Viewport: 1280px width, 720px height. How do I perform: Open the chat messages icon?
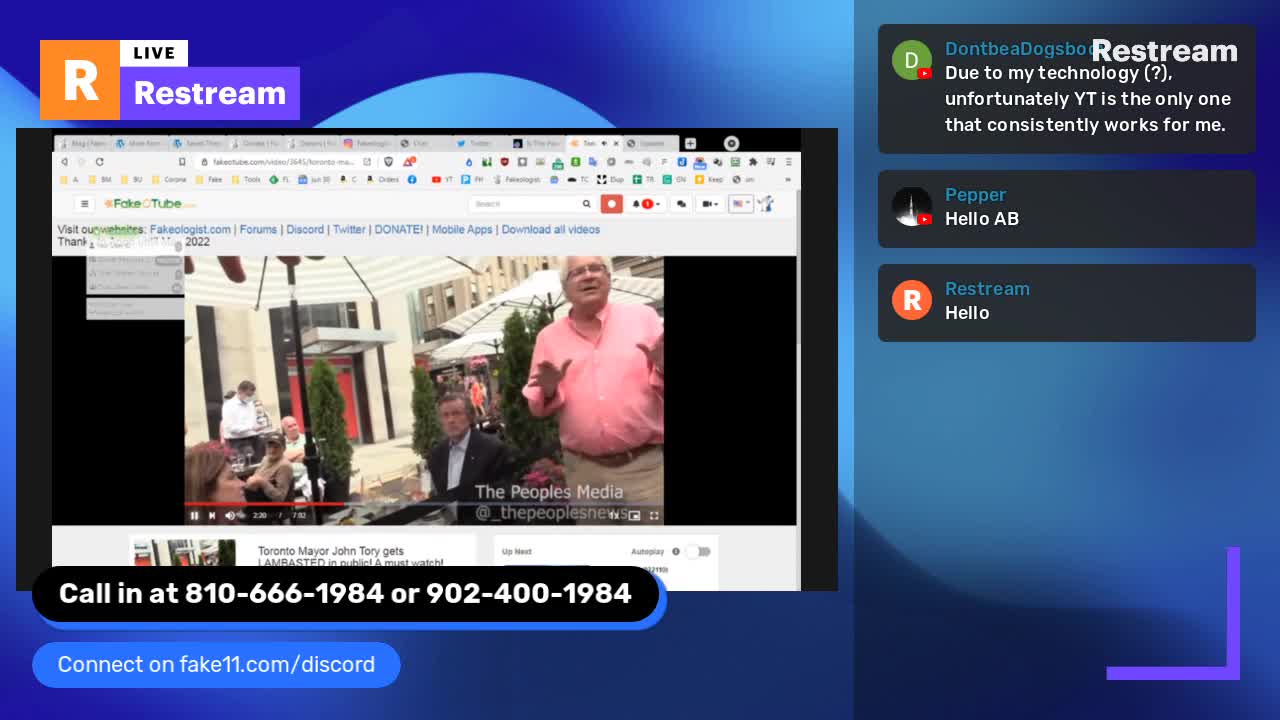[x=681, y=204]
